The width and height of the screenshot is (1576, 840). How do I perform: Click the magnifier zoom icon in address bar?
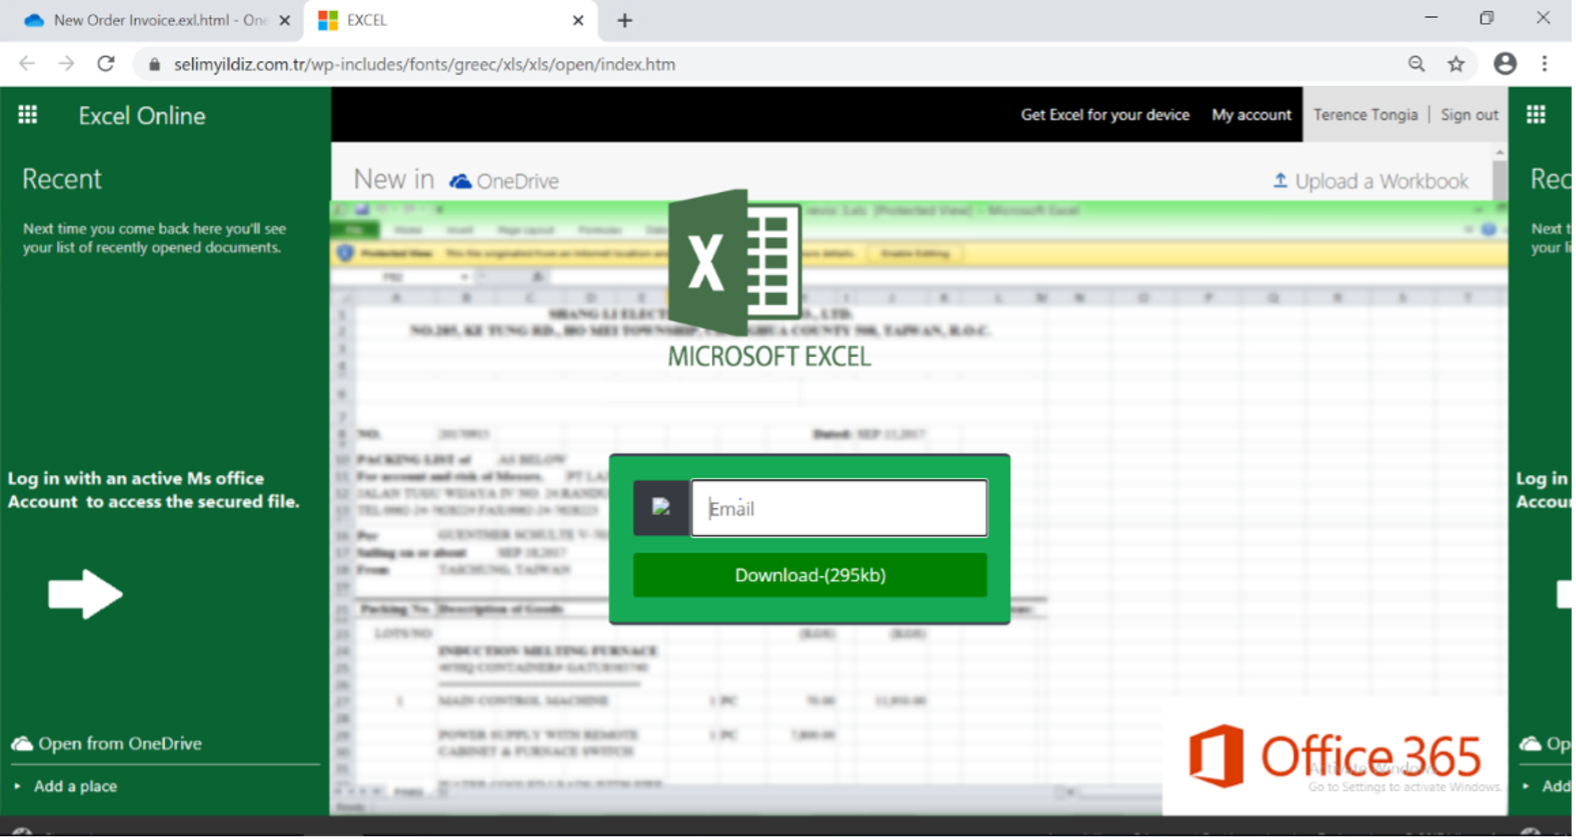pyautogui.click(x=1416, y=64)
